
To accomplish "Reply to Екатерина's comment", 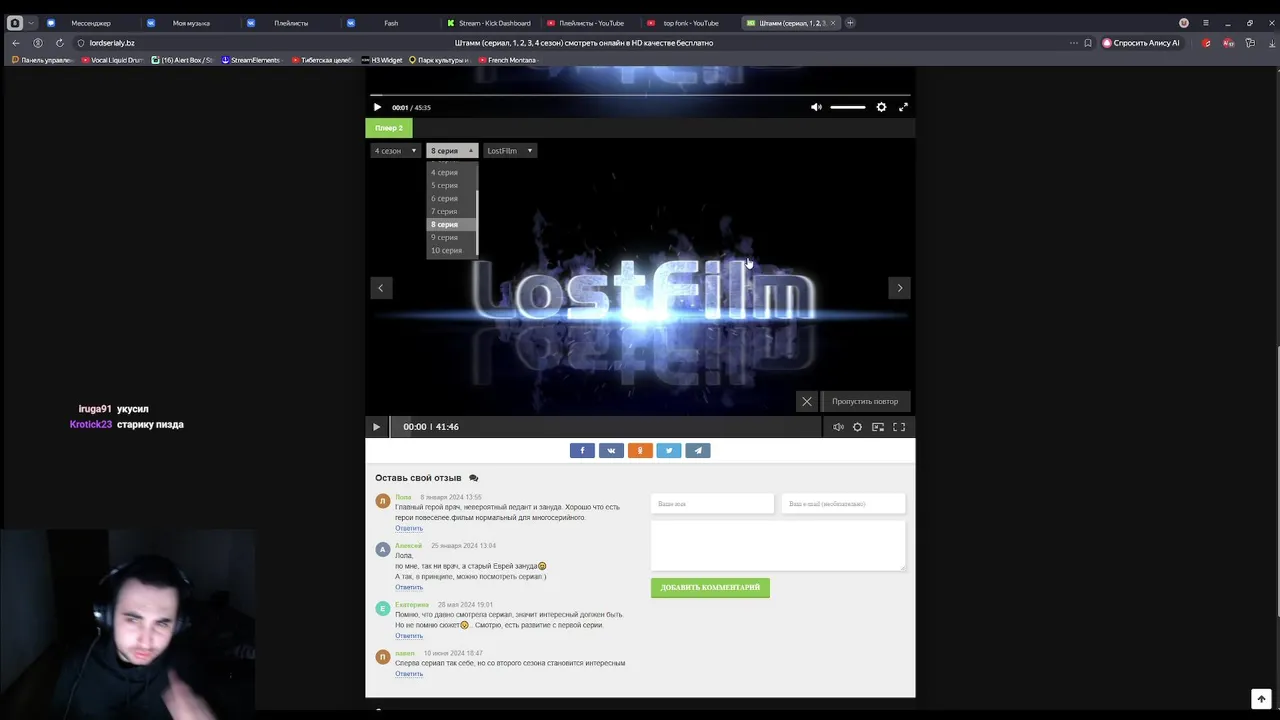I will click(x=409, y=636).
